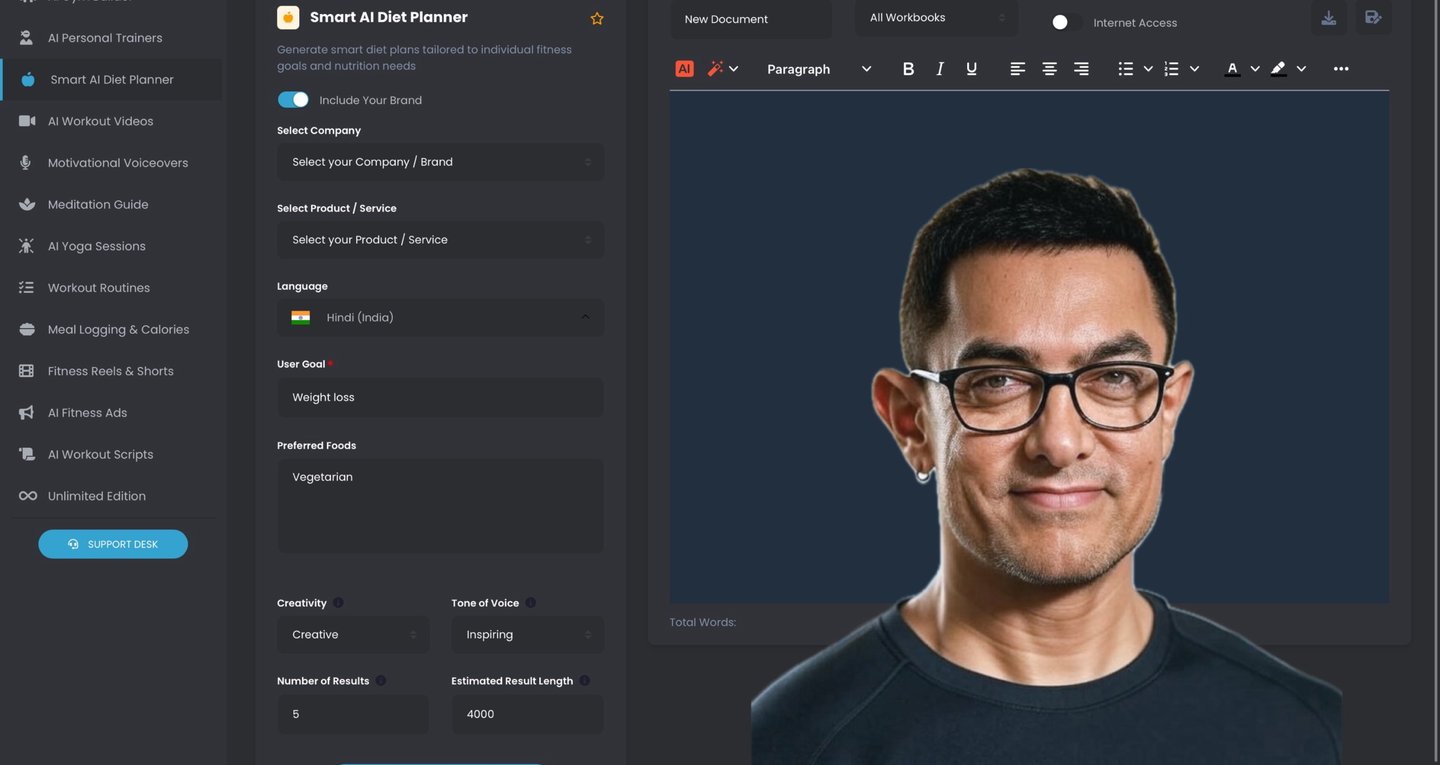Navigate to AI Yoga Sessions

pos(112,246)
